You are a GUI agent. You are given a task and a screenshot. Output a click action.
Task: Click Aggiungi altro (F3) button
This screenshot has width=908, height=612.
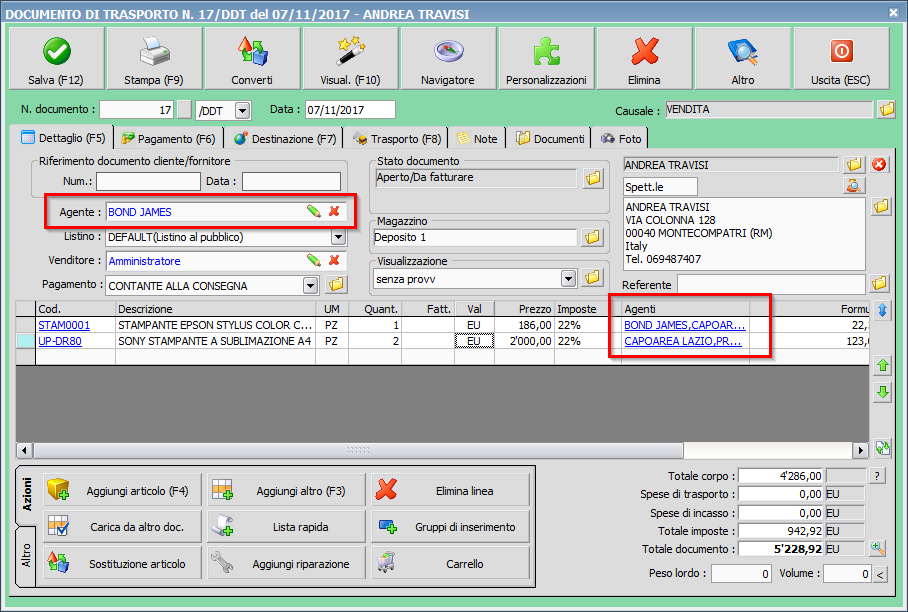click(x=286, y=490)
